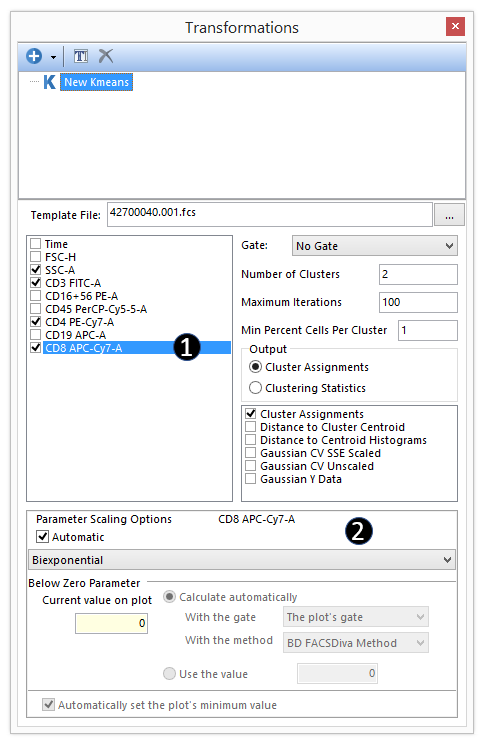Click the CD8 APC-Cy7-A list row text
The height and width of the screenshot is (746, 488).
(x=84, y=348)
